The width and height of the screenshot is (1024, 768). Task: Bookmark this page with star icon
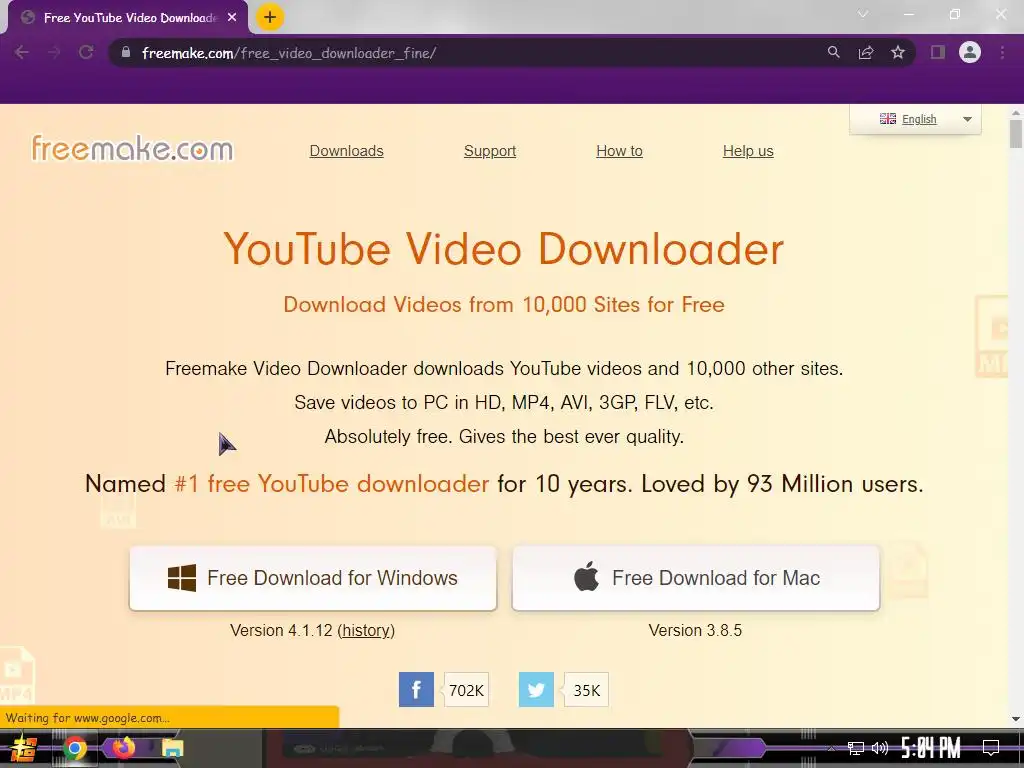[x=898, y=52]
